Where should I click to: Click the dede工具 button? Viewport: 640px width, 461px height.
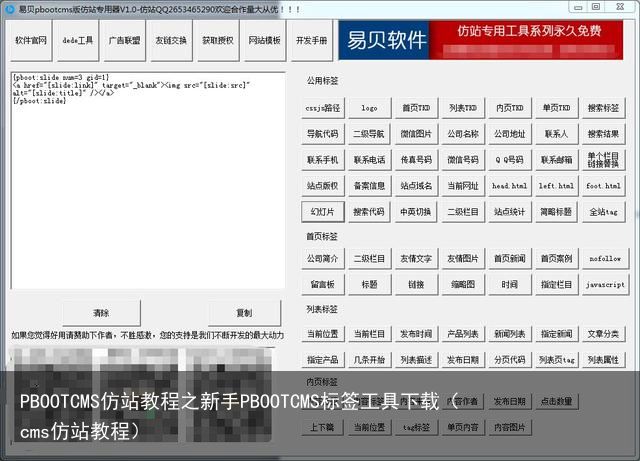point(78,40)
